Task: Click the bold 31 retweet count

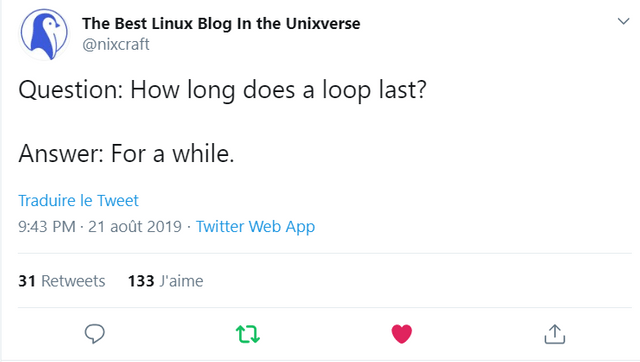Action: click(x=27, y=281)
